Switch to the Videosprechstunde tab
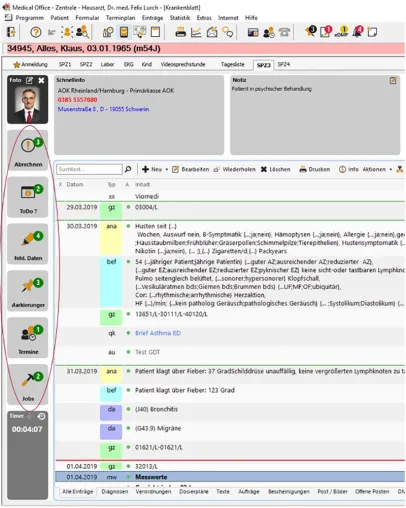 [x=183, y=65]
